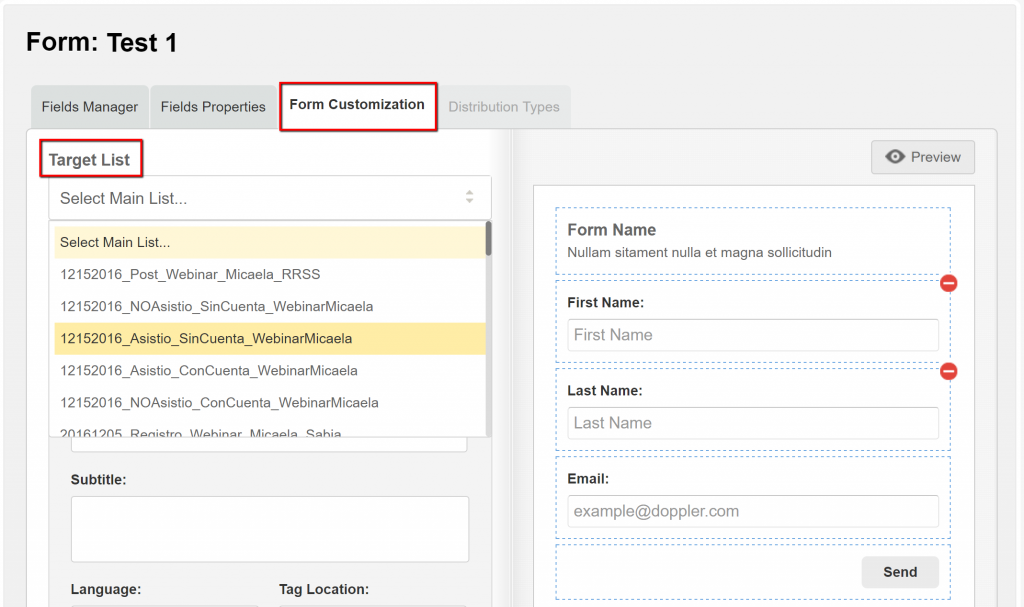Select 12152016_NOAsistio_SinCuenta_WebinarMicaela list option
The height and width of the screenshot is (607, 1024).
click(x=270, y=306)
